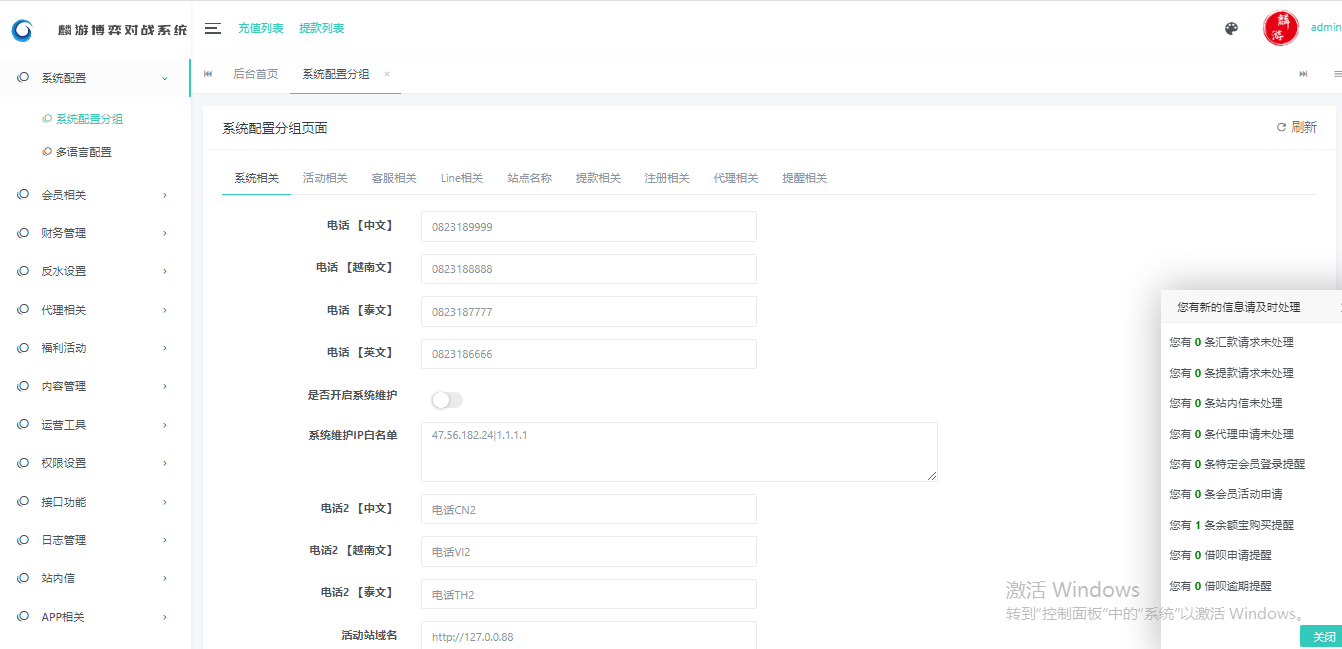Click the 系统维护IP白名单 text area
The width and height of the screenshot is (1342, 649).
678,452
